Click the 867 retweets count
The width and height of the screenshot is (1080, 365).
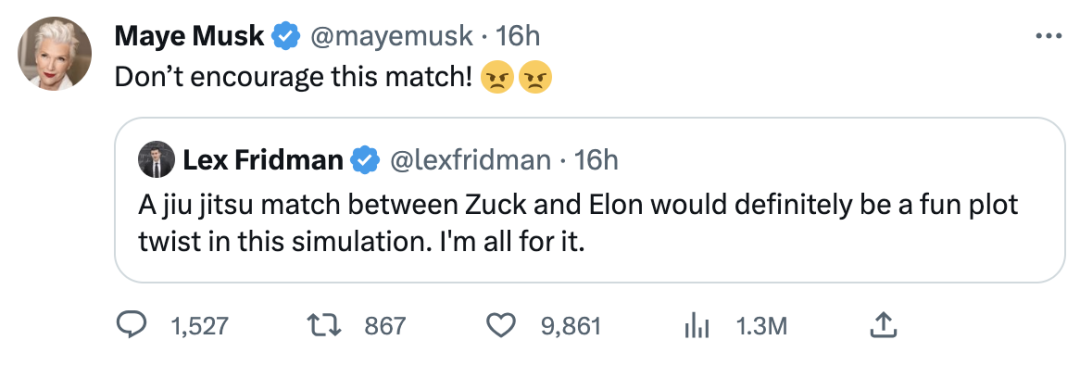[x=385, y=326]
